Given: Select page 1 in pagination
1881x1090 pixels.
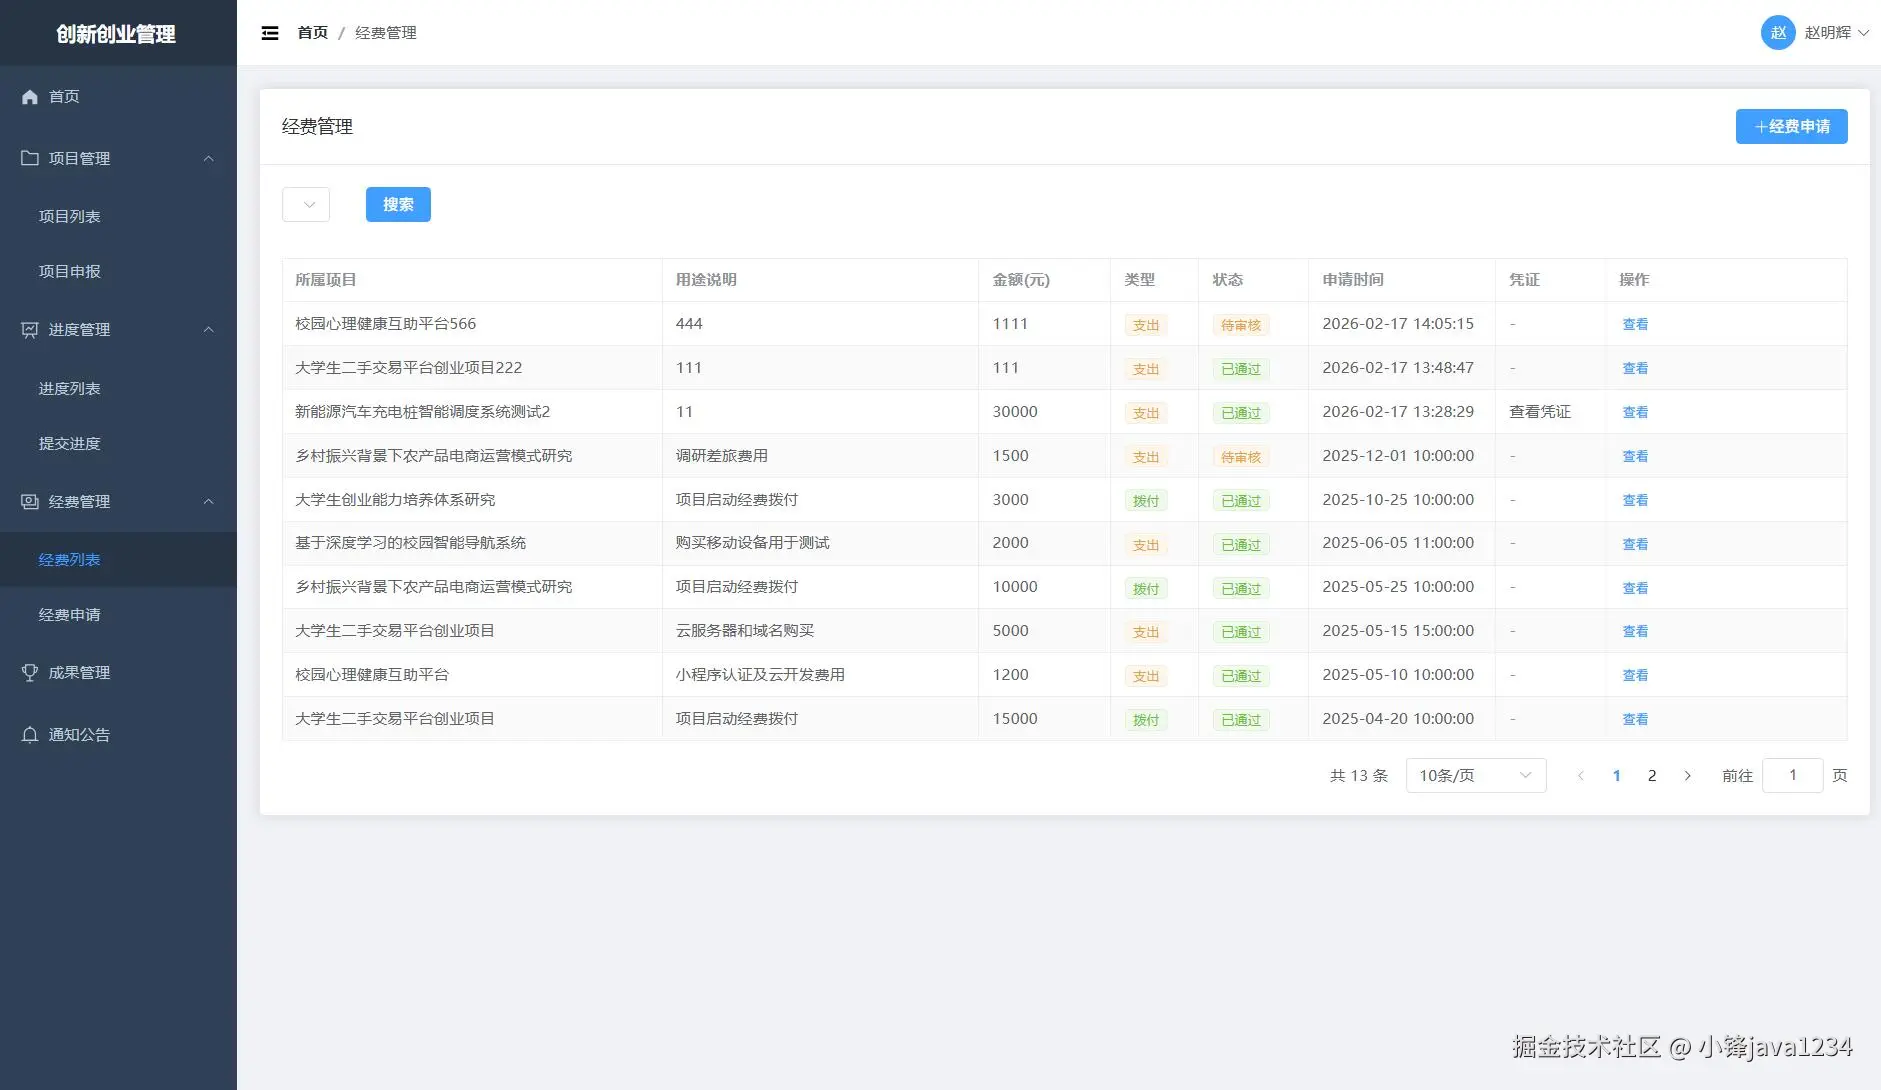Looking at the screenshot, I should [1616, 776].
